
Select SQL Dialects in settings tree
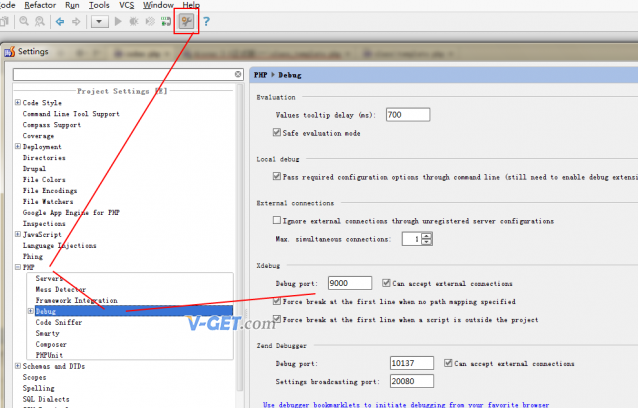tap(46, 399)
